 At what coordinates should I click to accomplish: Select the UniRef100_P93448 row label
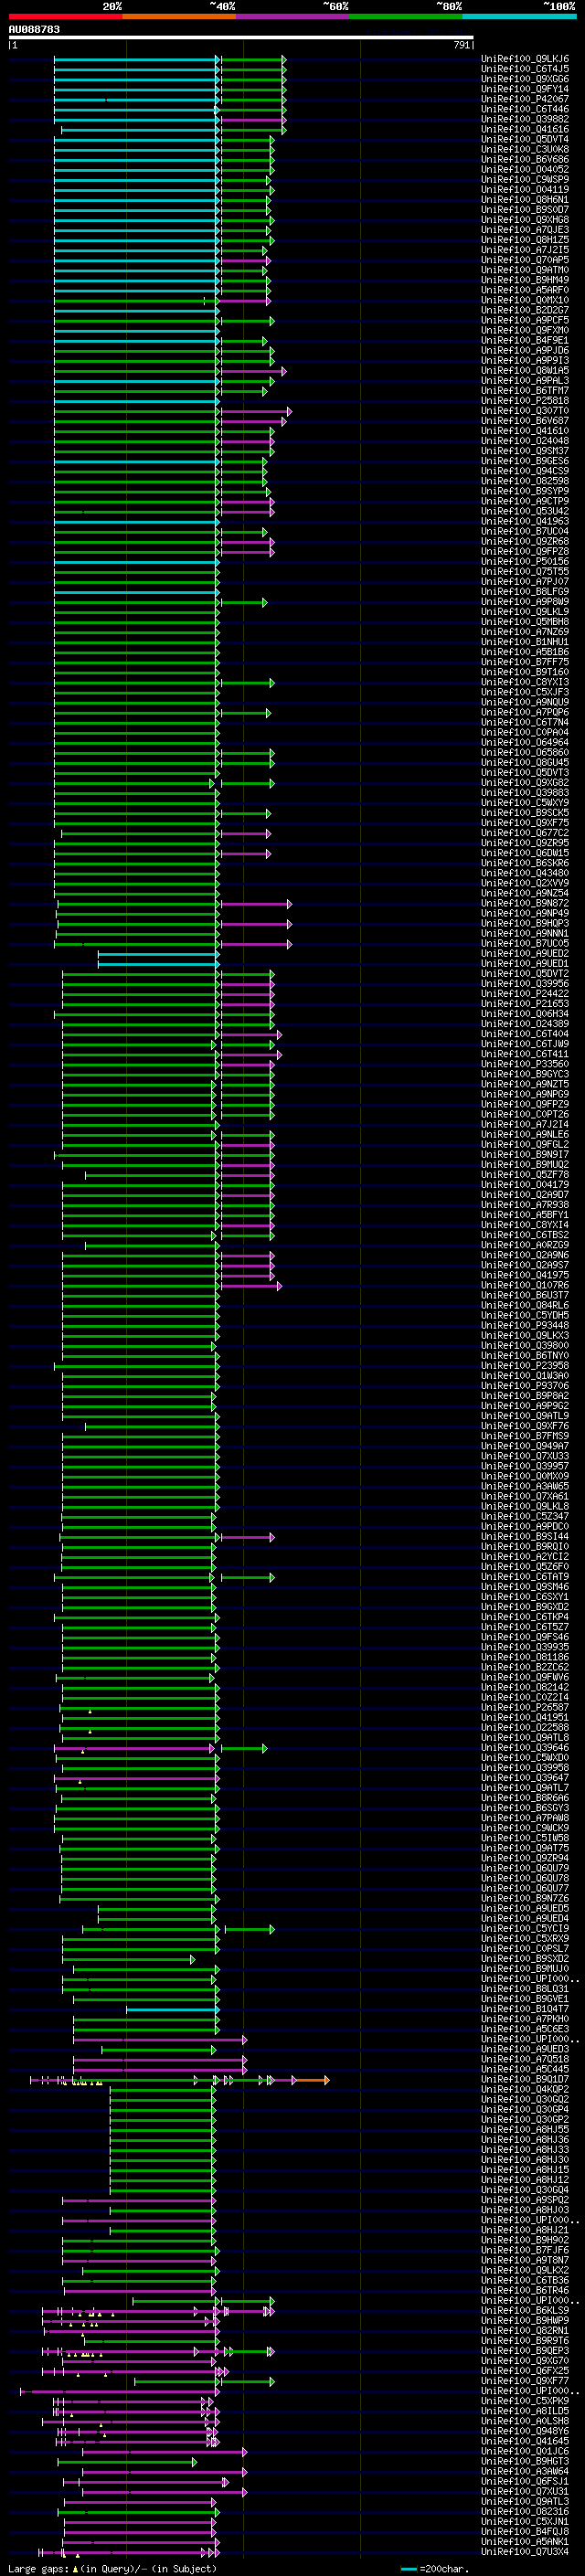pyautogui.click(x=525, y=1325)
